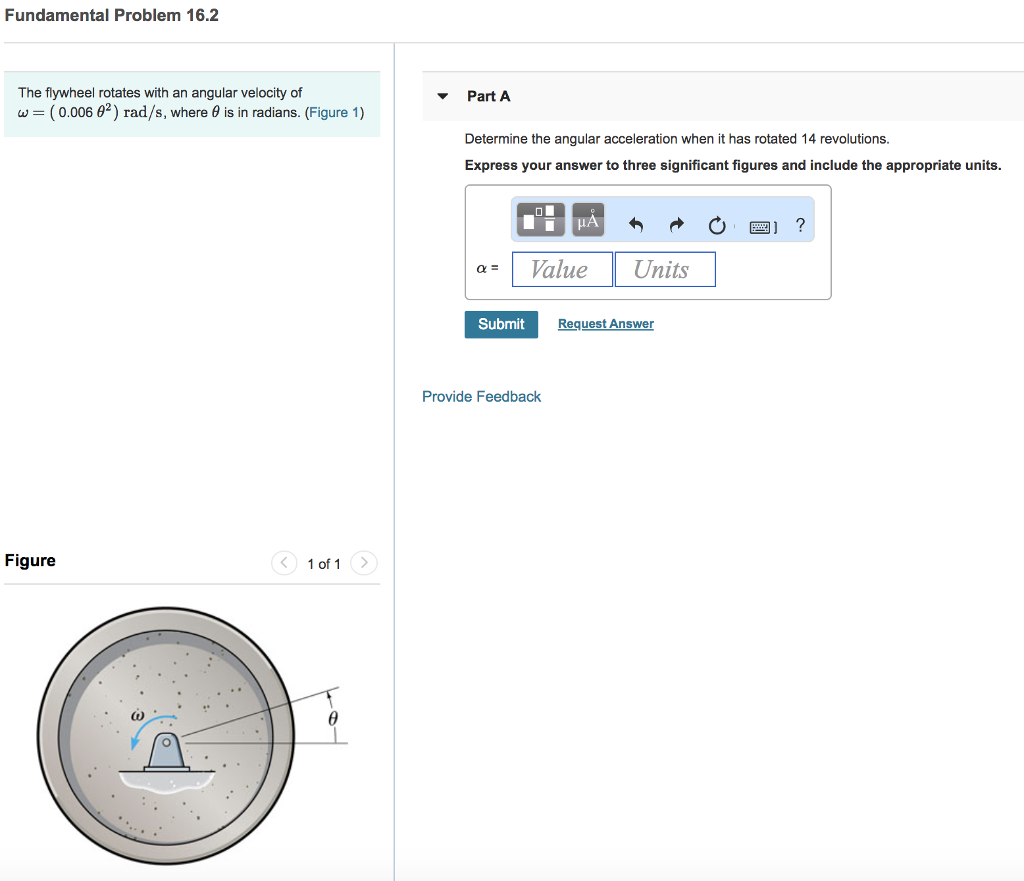
Task: Click Request Answer link
Action: coord(605,324)
